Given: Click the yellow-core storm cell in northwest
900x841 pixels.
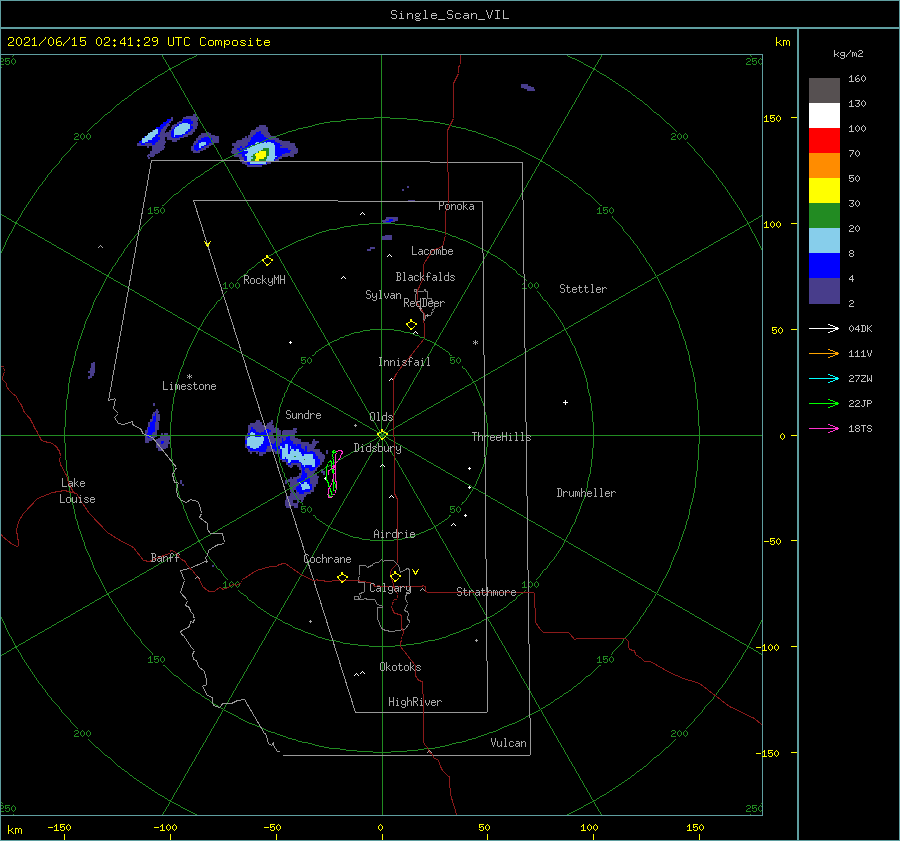Looking at the screenshot, I should click(x=261, y=154).
